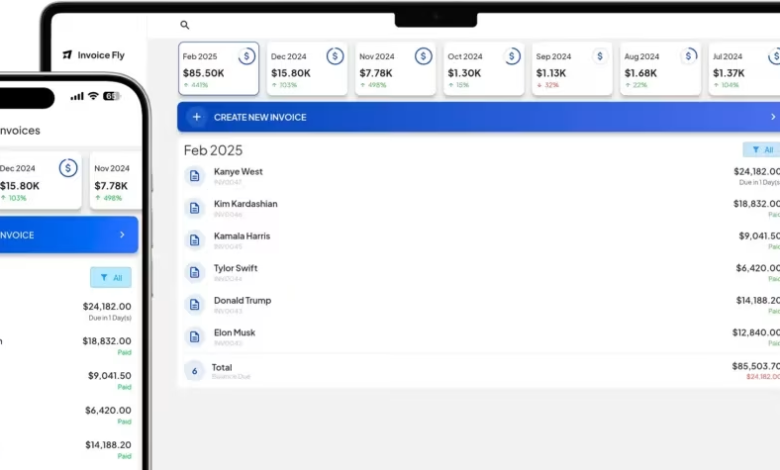This screenshot has height=470, width=780.
Task: Click the invoice count badge in Total row
Action: (194, 371)
